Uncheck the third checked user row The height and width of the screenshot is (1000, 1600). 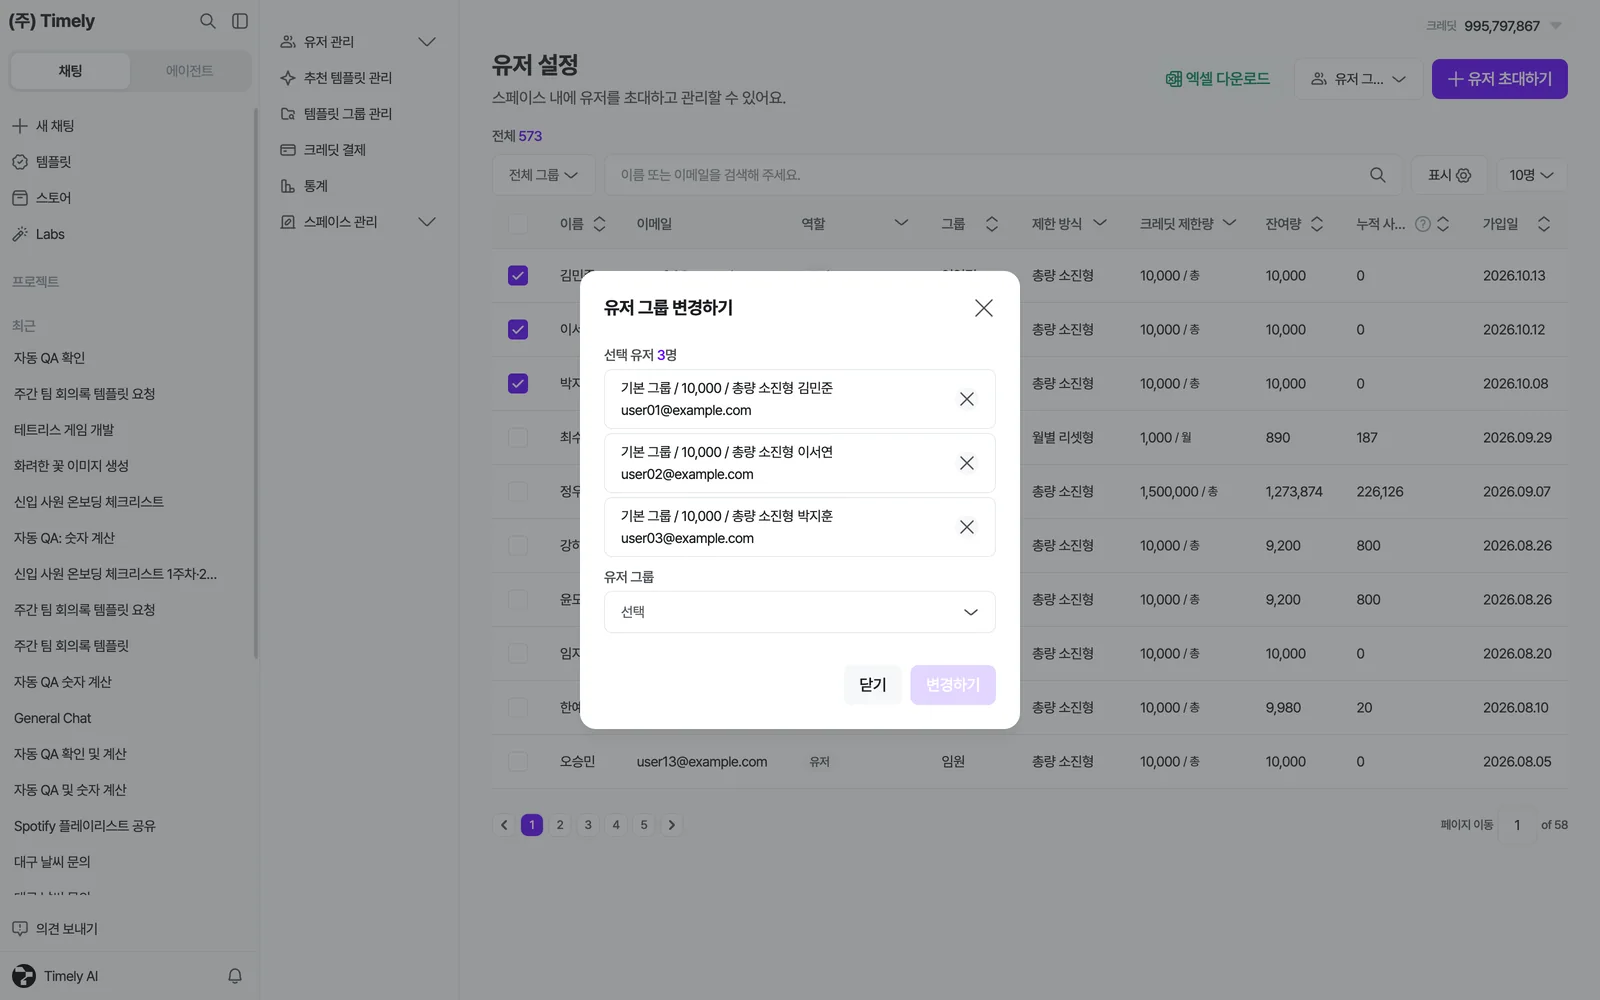point(518,384)
